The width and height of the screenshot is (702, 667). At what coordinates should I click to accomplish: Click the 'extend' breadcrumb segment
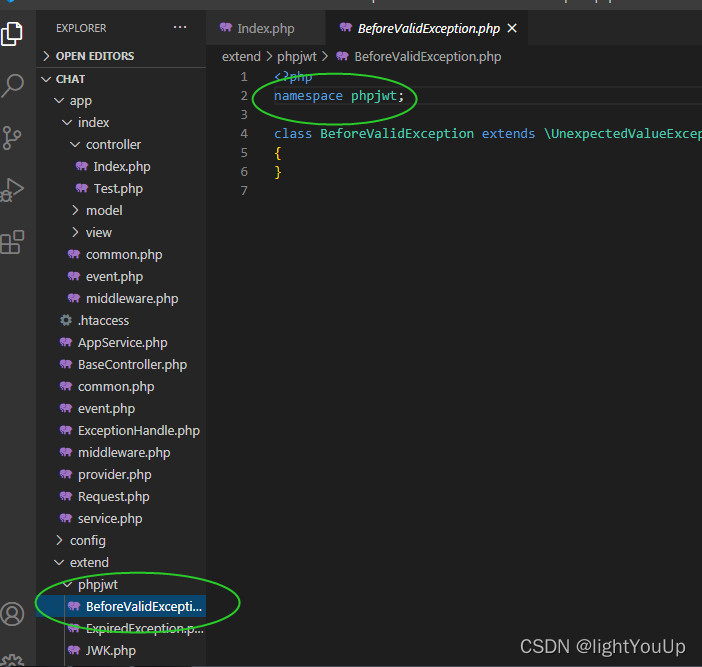pyautogui.click(x=241, y=56)
